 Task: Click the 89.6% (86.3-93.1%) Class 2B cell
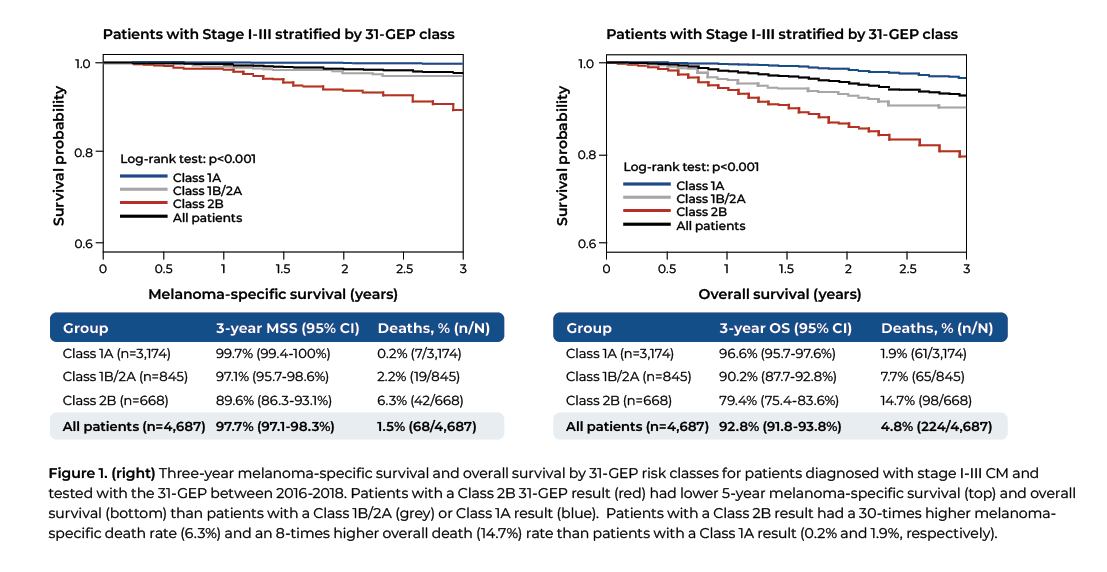pos(270,400)
